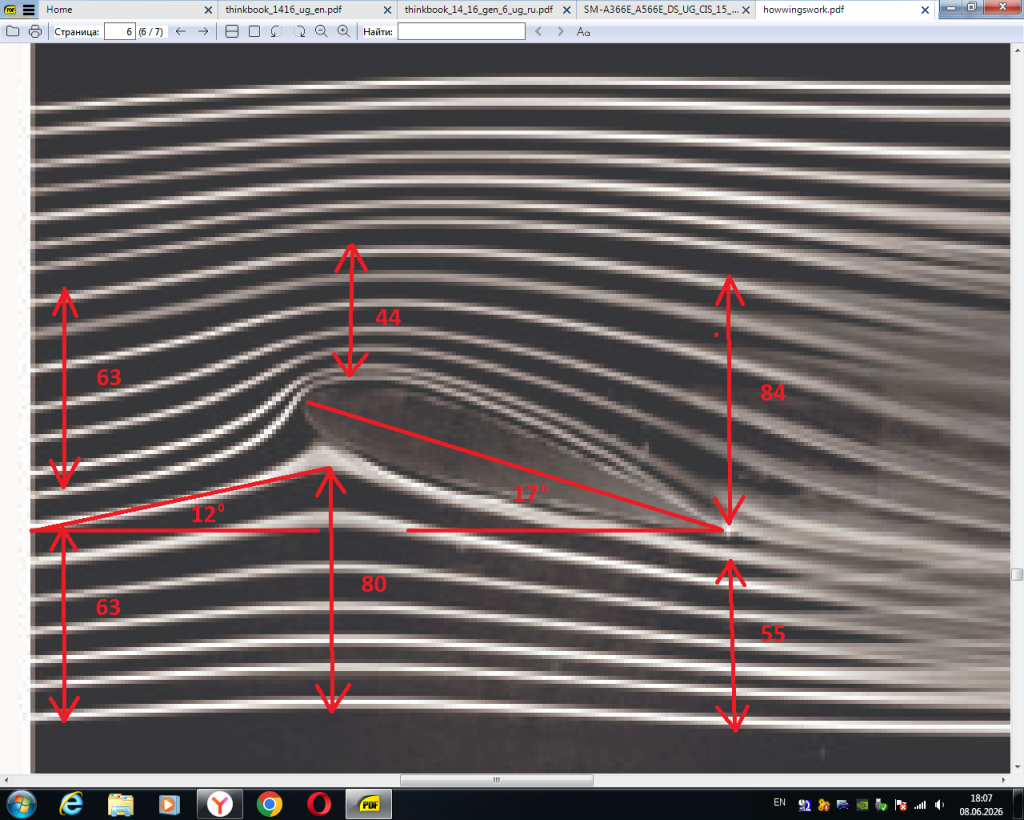The width and height of the screenshot is (1024, 820).
Task: Click the Найти search text field
Action: click(462, 31)
